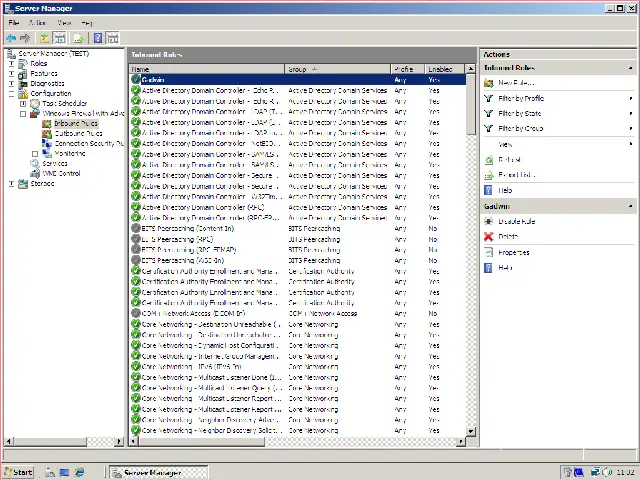Sort rules by the Profile column header
The height and width of the screenshot is (480, 640).
point(407,69)
